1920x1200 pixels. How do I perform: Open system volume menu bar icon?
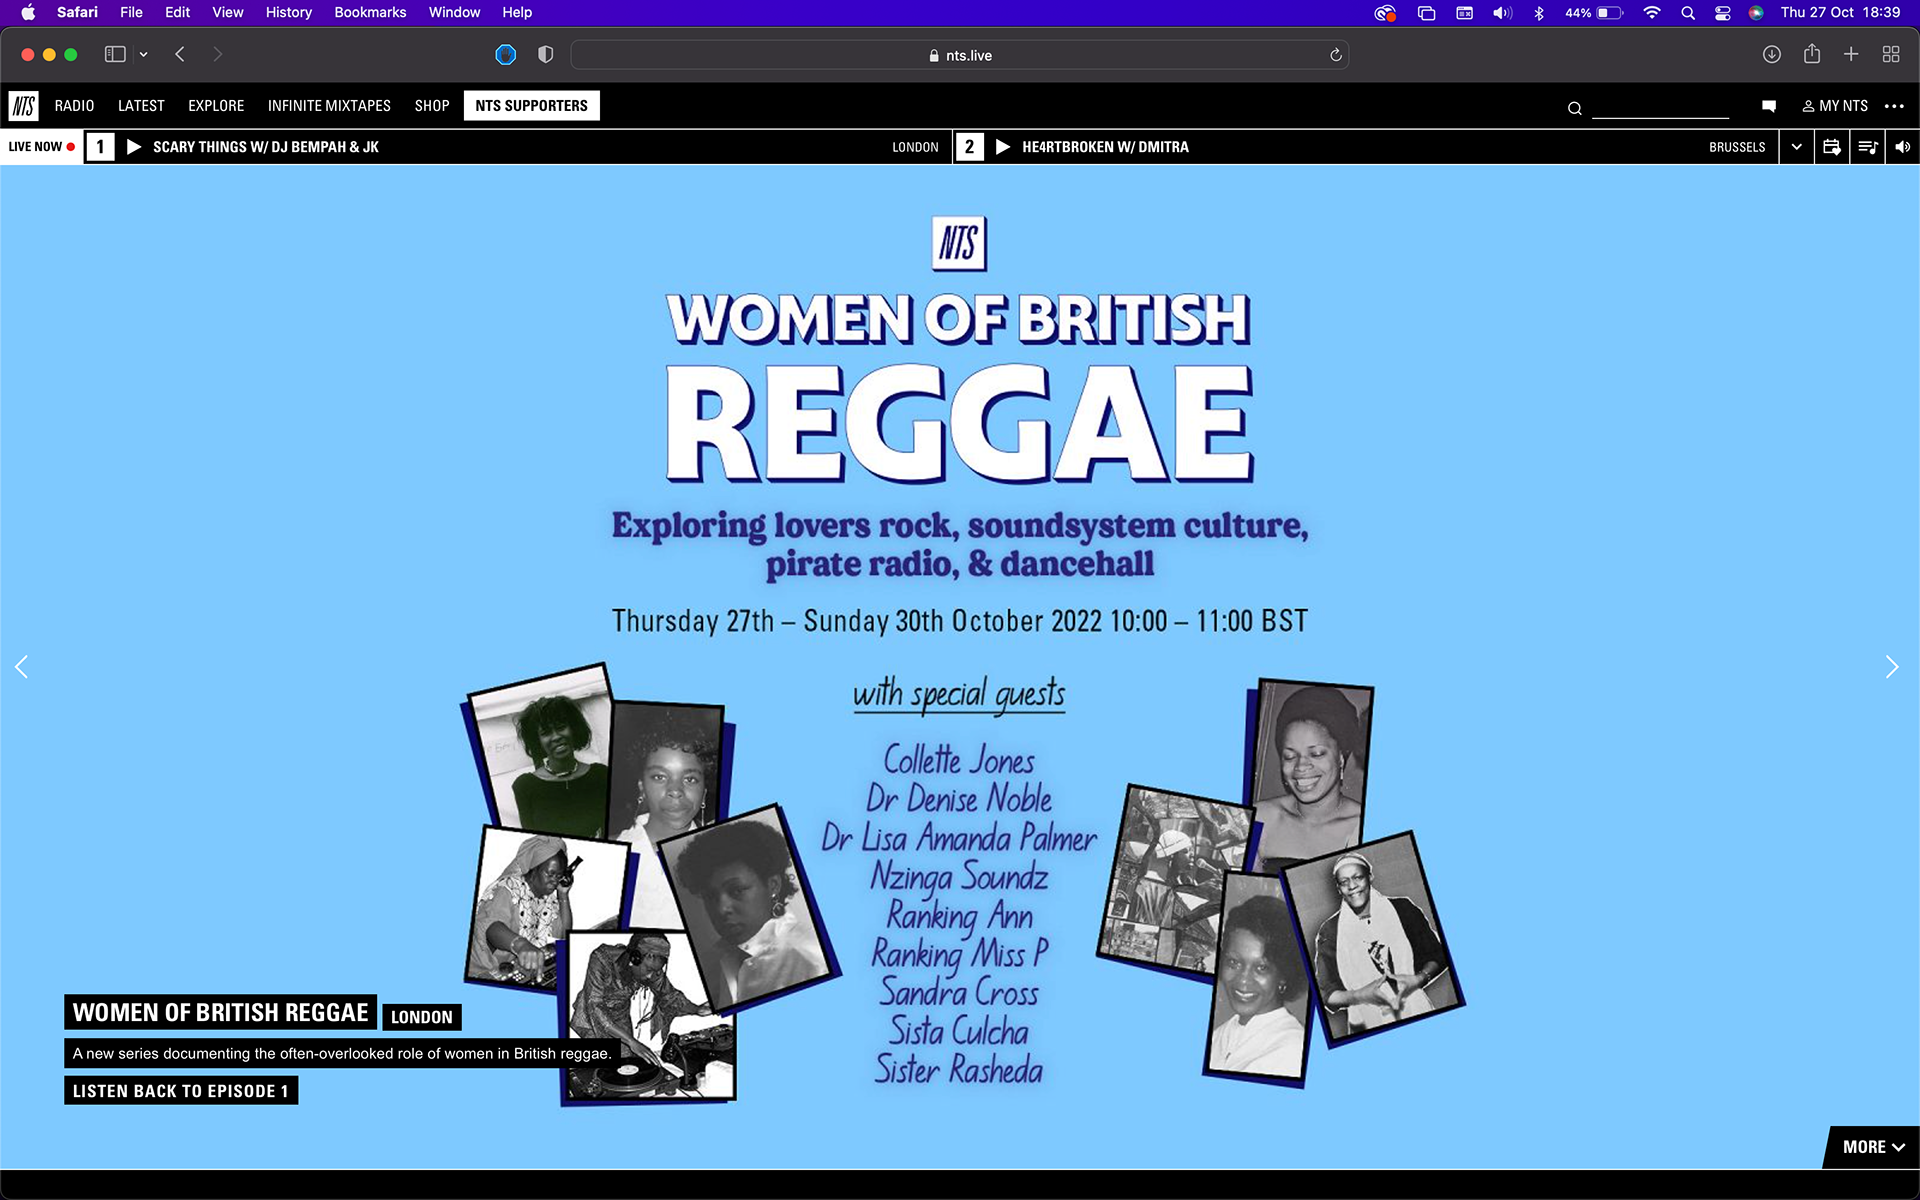(1502, 13)
